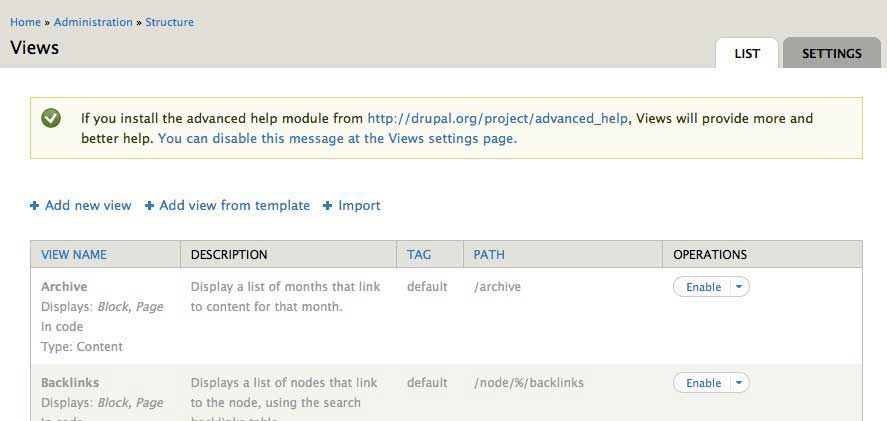The image size is (887, 421).
Task: Open the Home breadcrumb link
Action: (25, 22)
